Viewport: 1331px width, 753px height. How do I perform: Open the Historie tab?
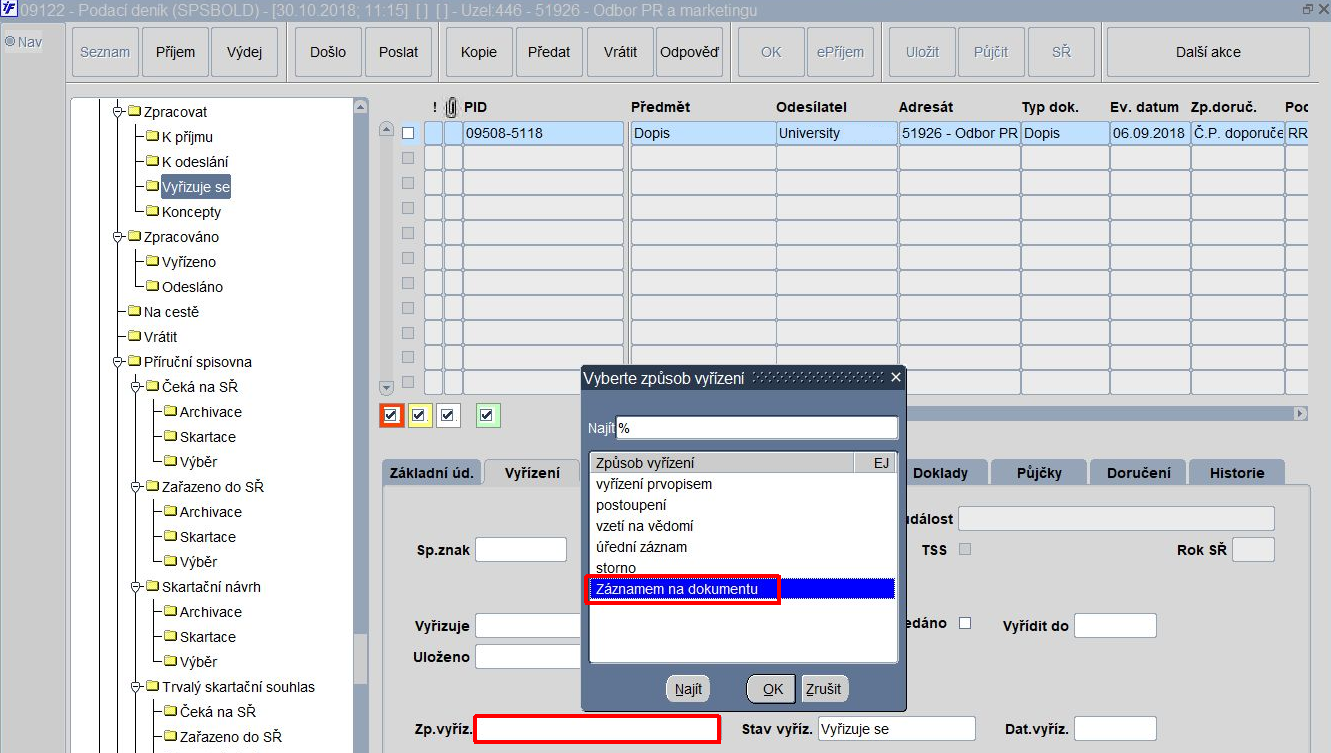click(x=1237, y=473)
